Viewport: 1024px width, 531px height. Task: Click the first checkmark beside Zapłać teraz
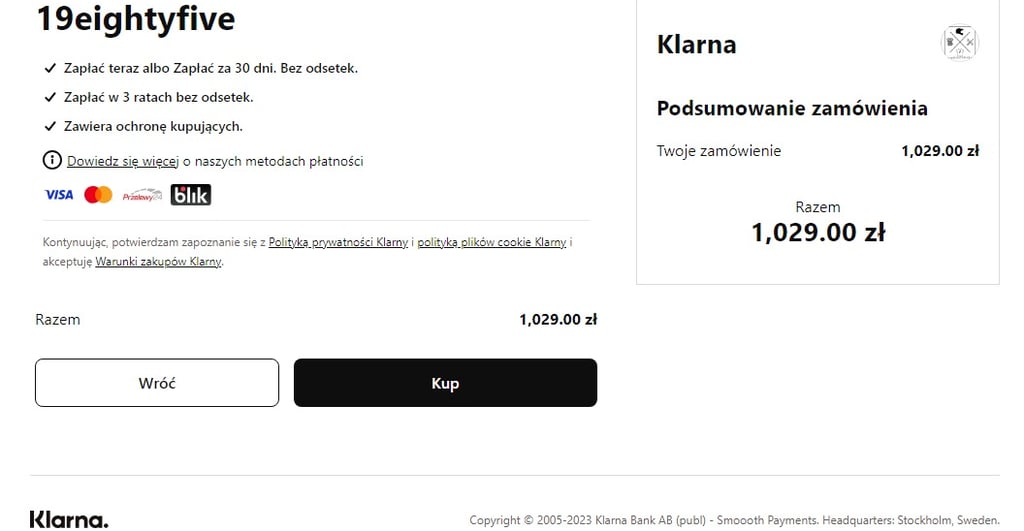click(50, 68)
